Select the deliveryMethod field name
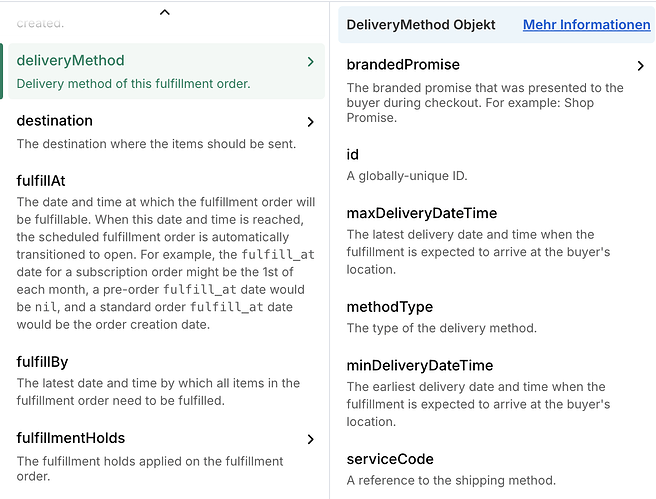The width and height of the screenshot is (656, 499). click(x=70, y=61)
